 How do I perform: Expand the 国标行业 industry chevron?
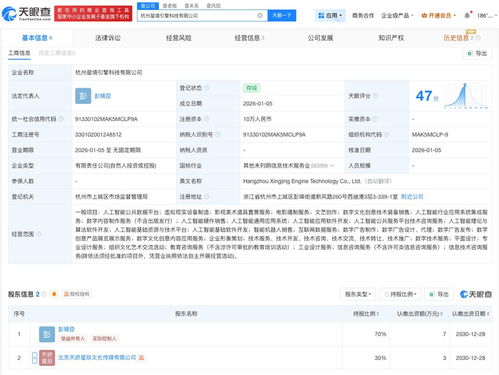[x=332, y=166]
